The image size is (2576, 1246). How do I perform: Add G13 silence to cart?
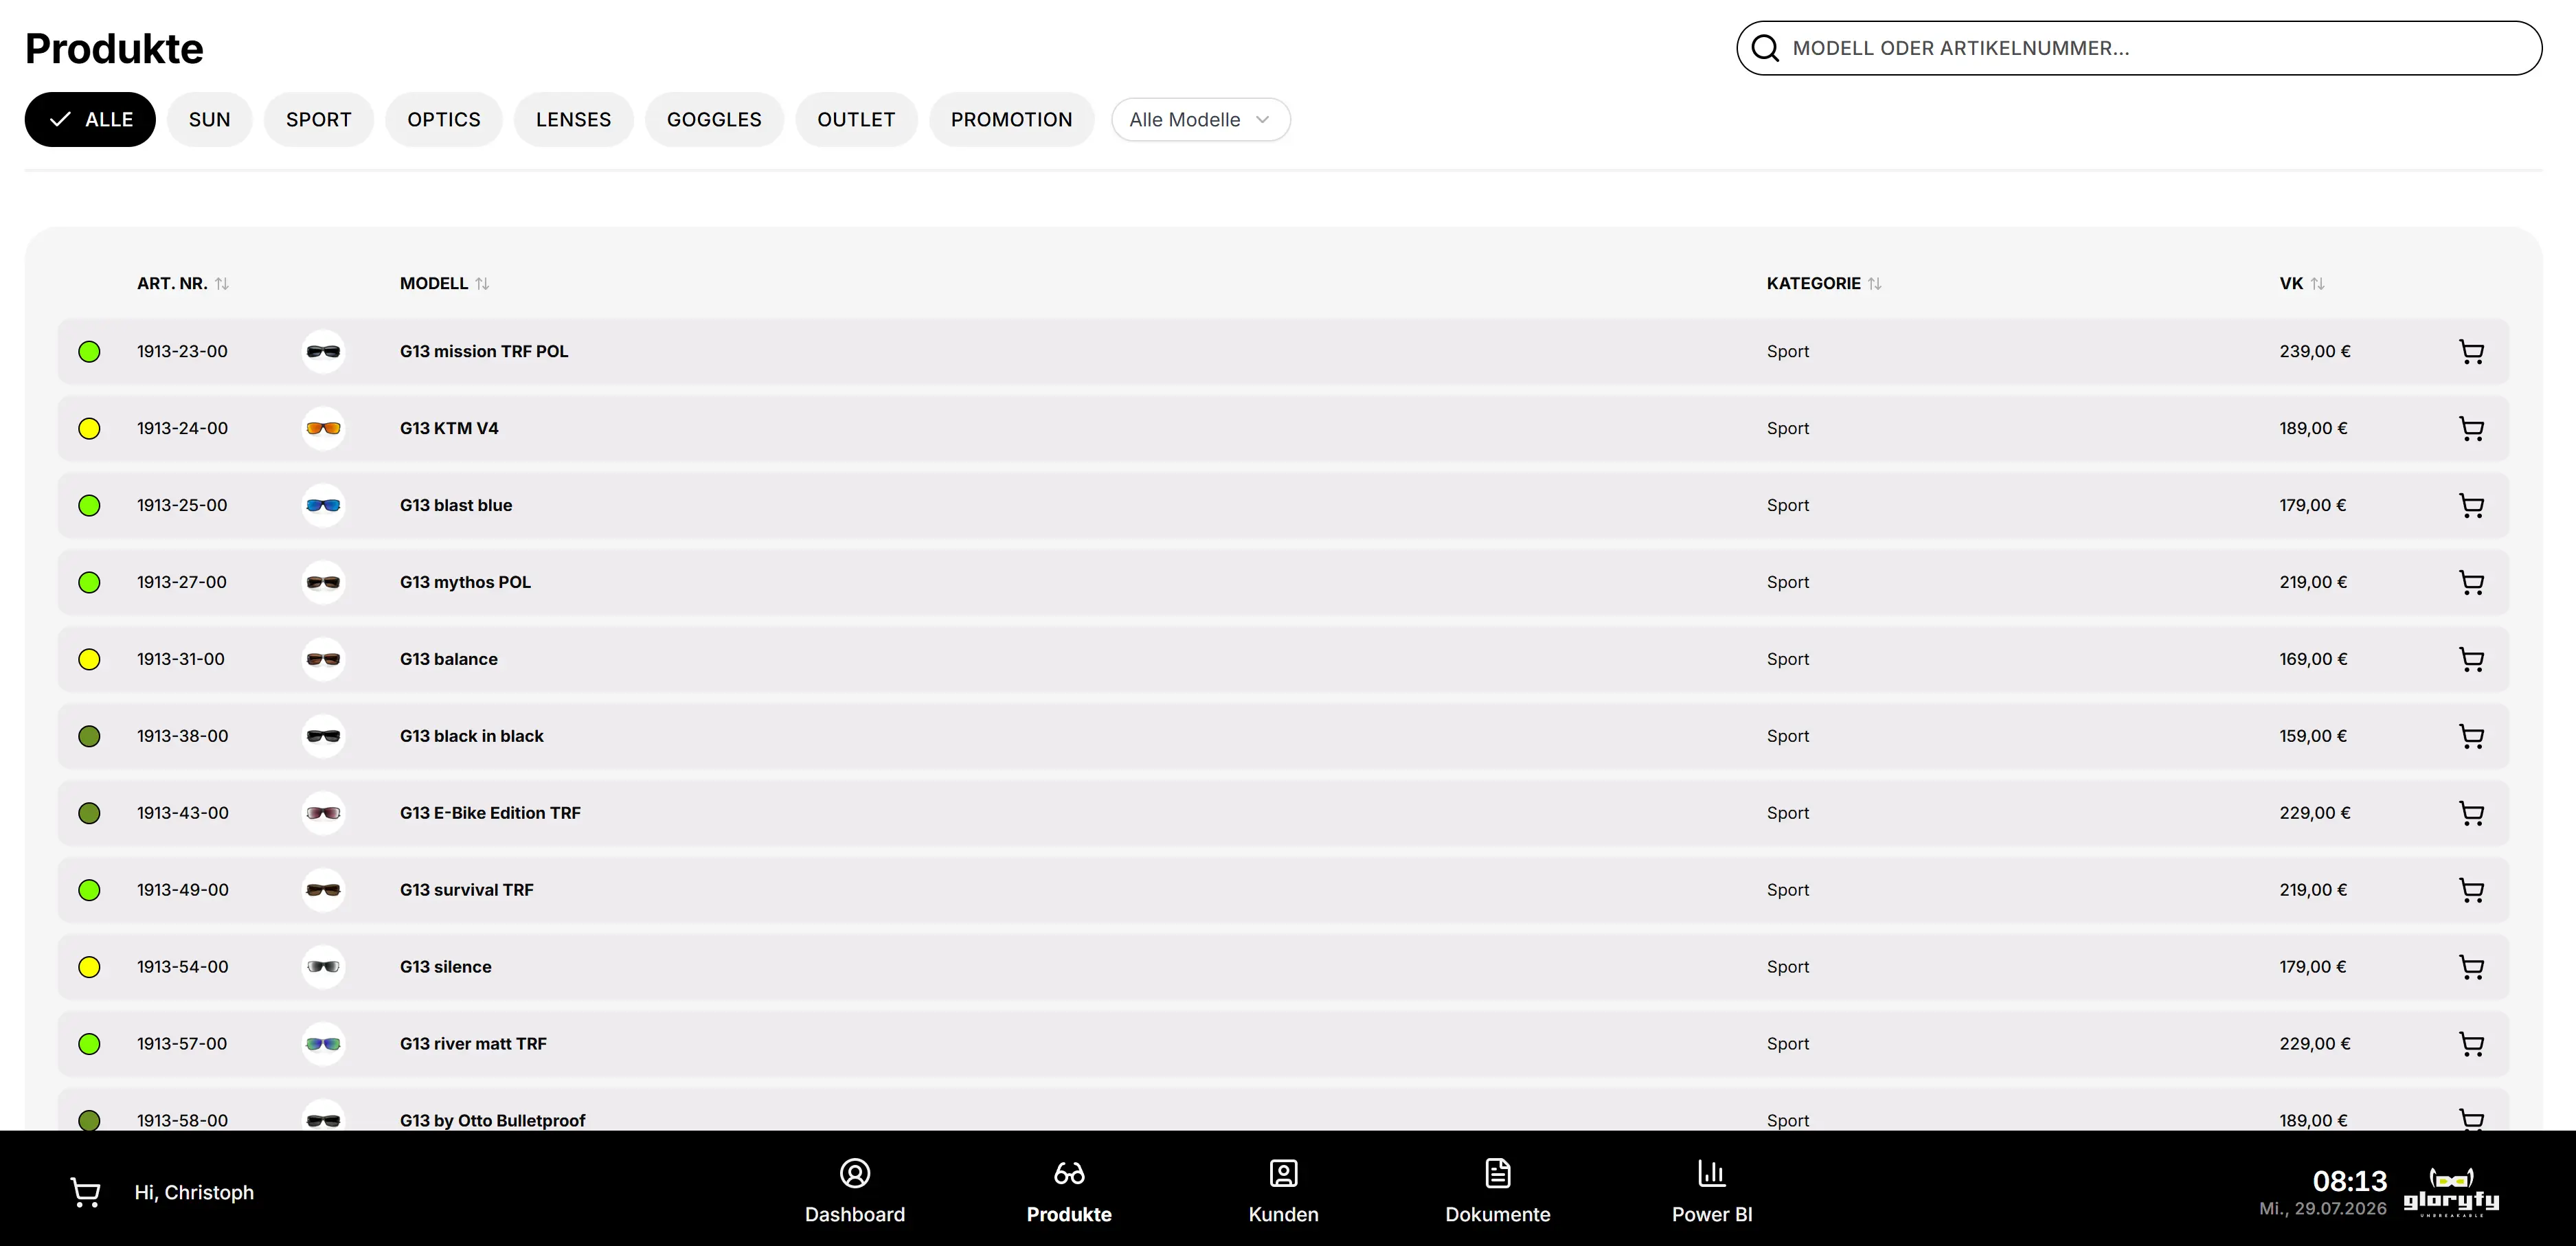point(2471,968)
